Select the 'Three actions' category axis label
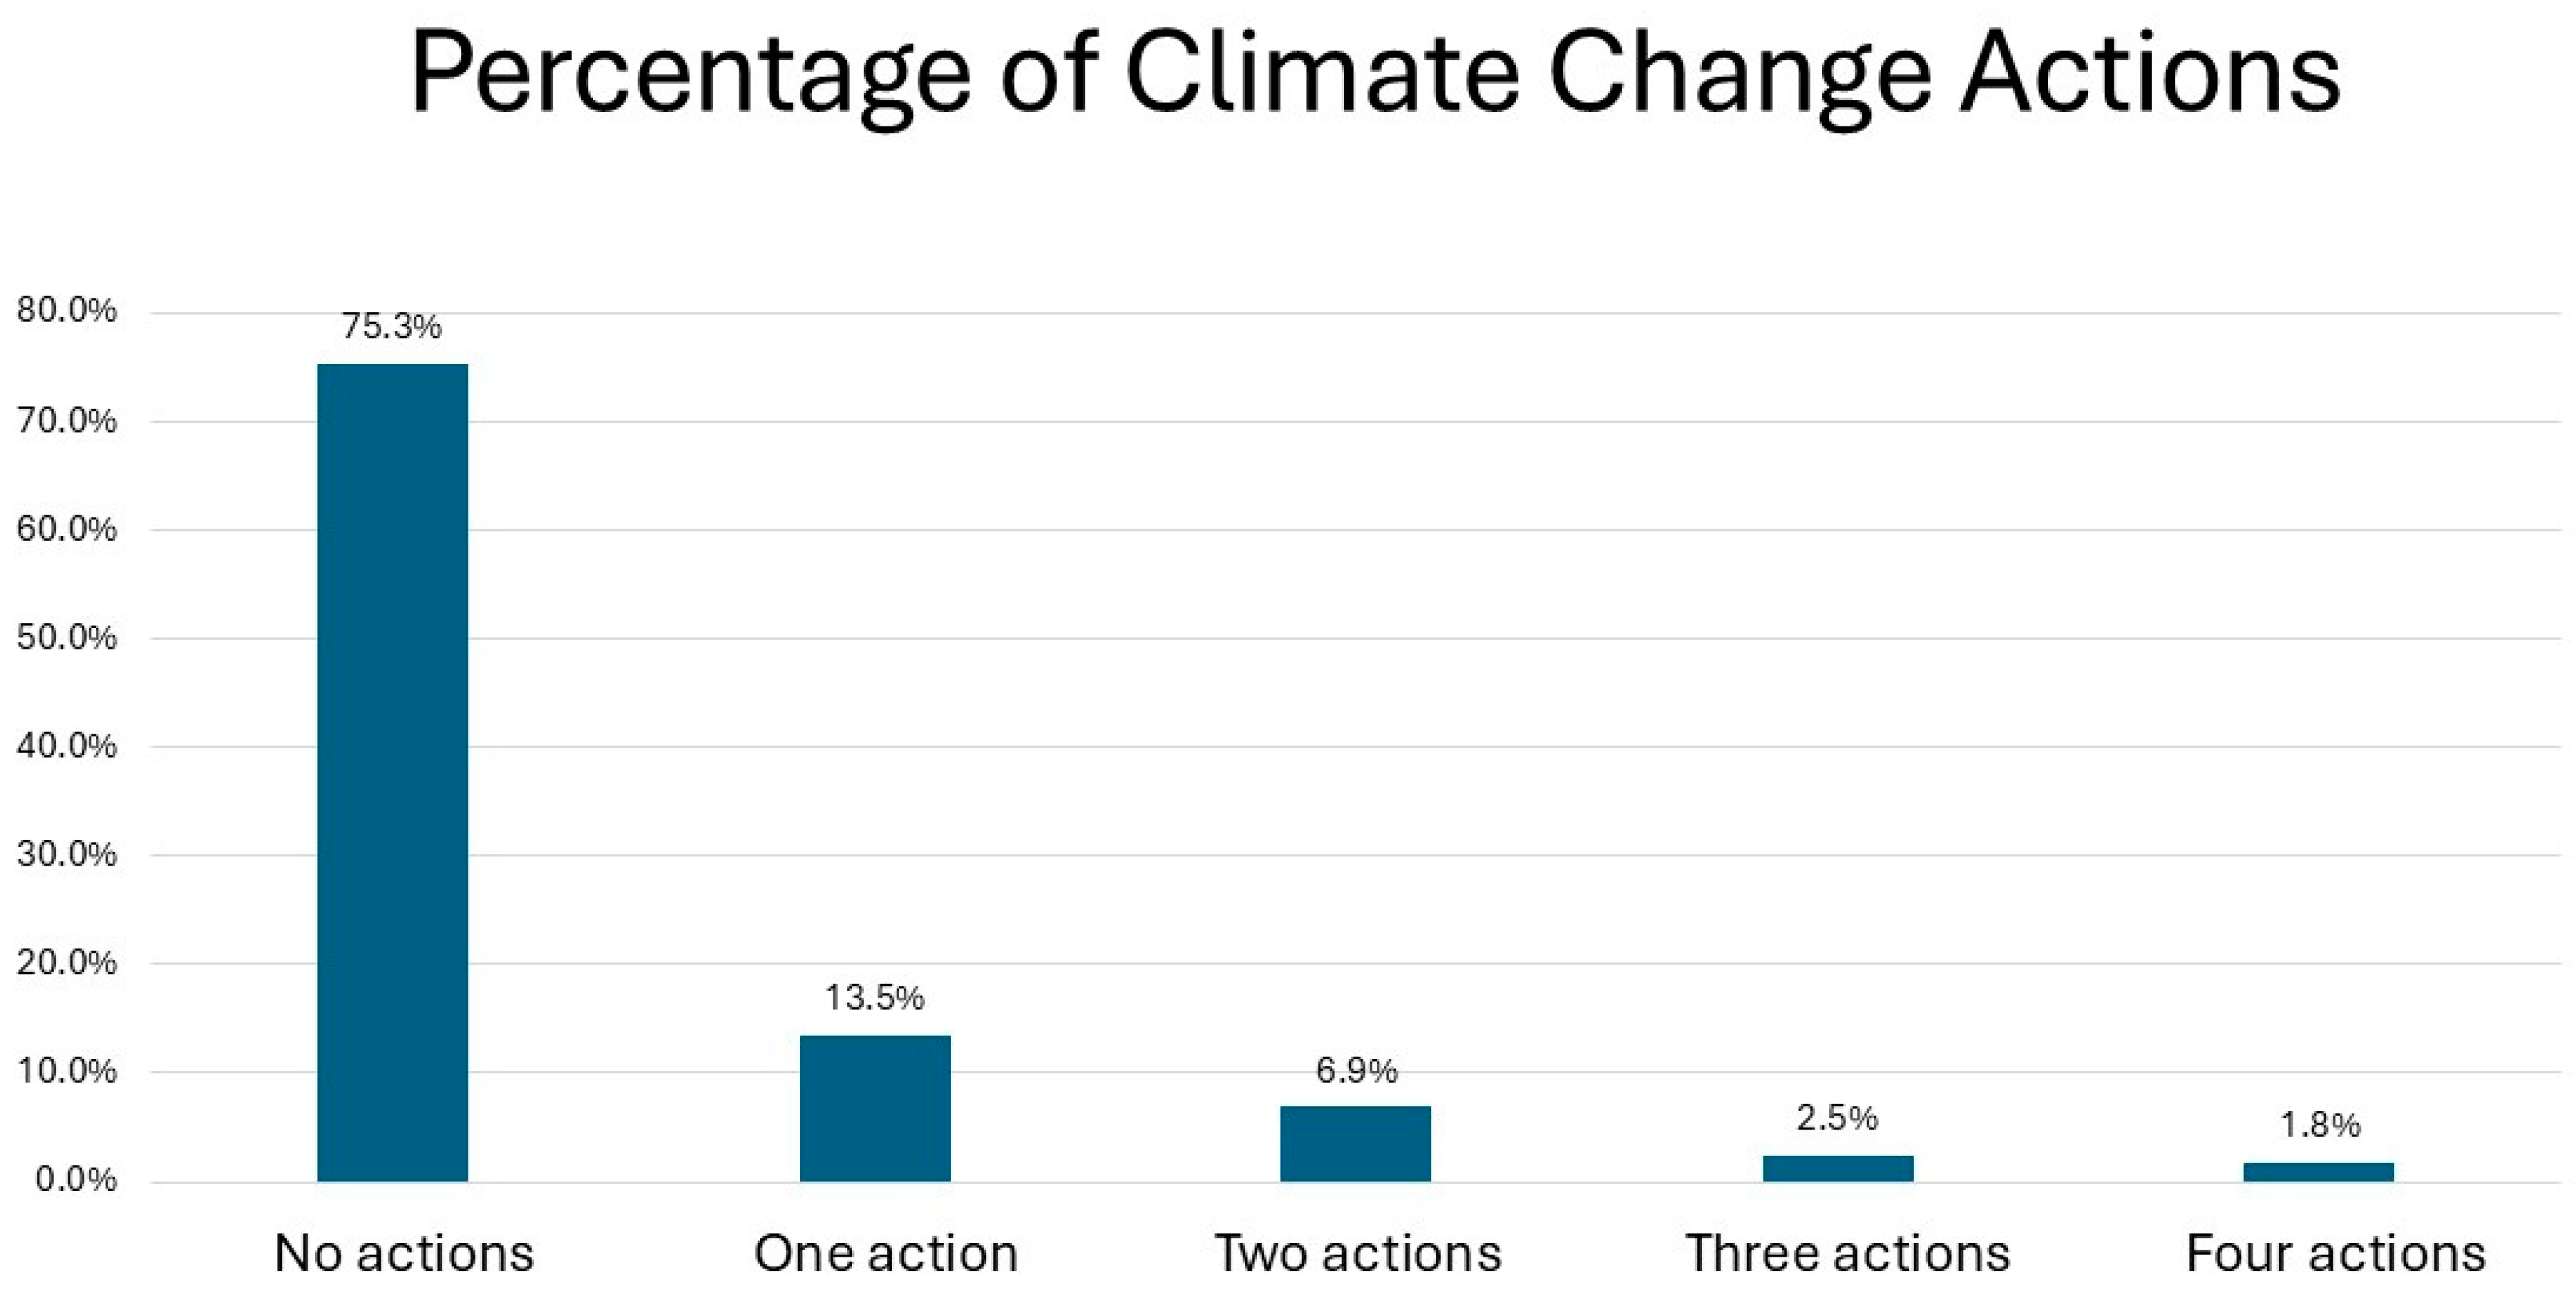Screen dimensions: 2576x1294 [x=1848, y=1253]
